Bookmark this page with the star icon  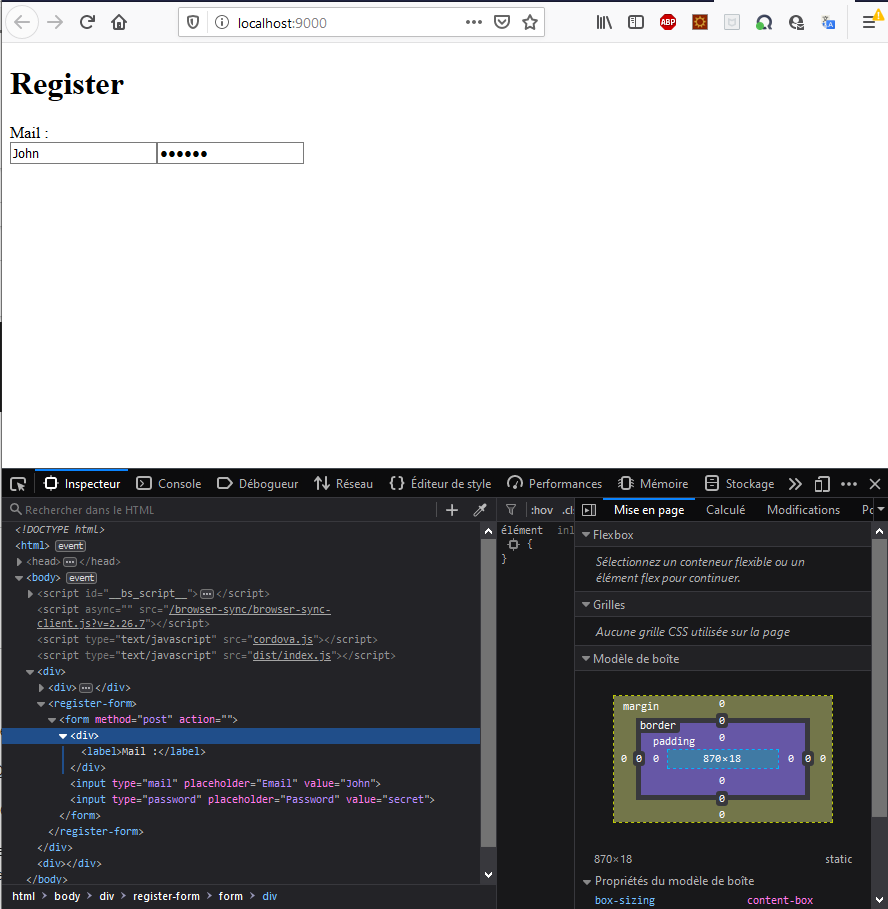pos(530,22)
